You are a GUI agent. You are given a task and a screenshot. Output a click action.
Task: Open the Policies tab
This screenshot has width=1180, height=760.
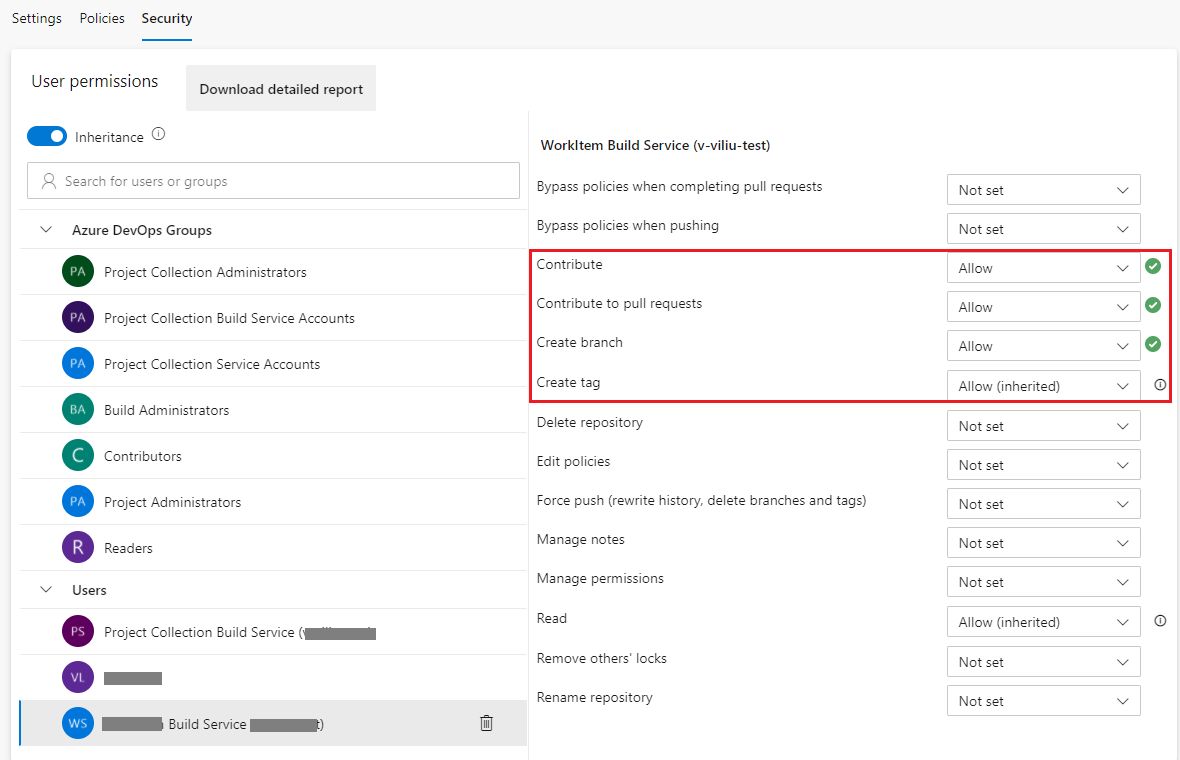coord(102,18)
